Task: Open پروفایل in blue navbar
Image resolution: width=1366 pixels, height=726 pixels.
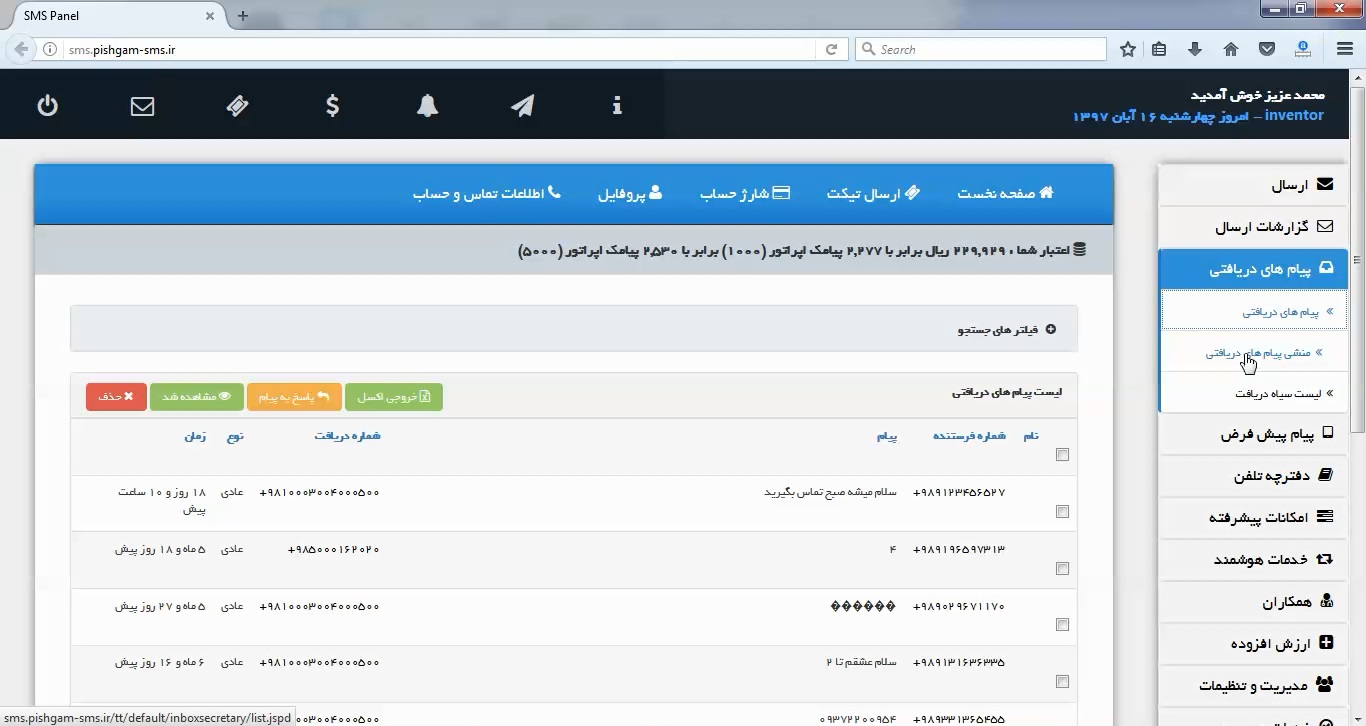Action: point(630,193)
